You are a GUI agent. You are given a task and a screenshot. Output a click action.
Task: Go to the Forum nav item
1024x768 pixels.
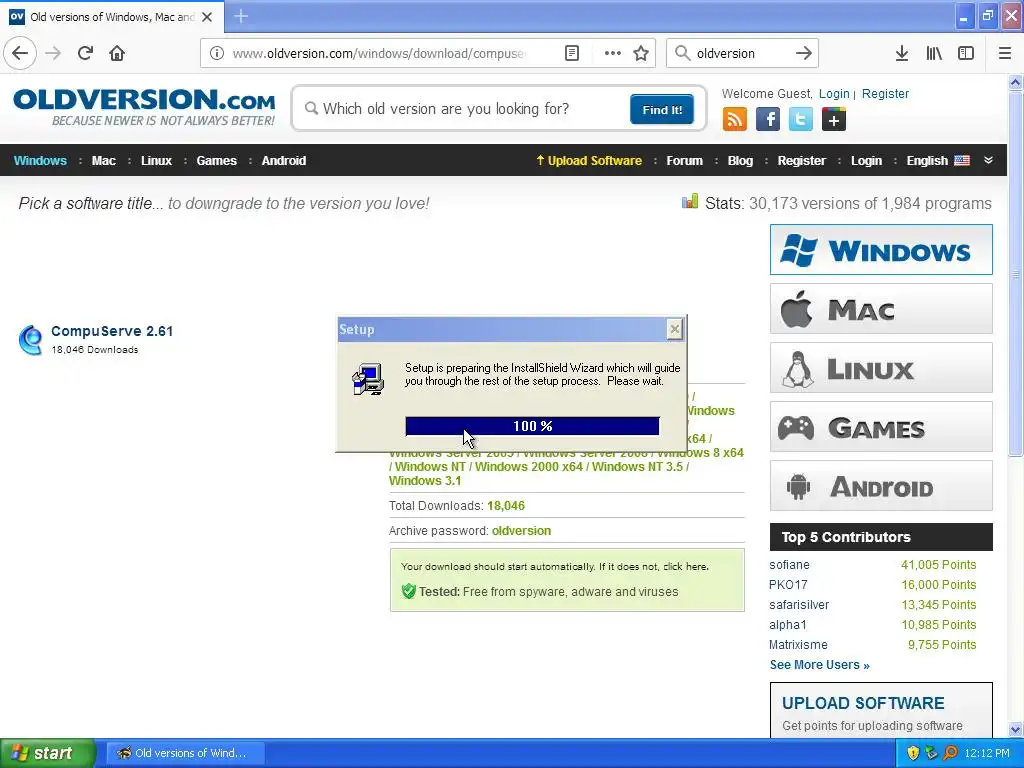point(684,161)
